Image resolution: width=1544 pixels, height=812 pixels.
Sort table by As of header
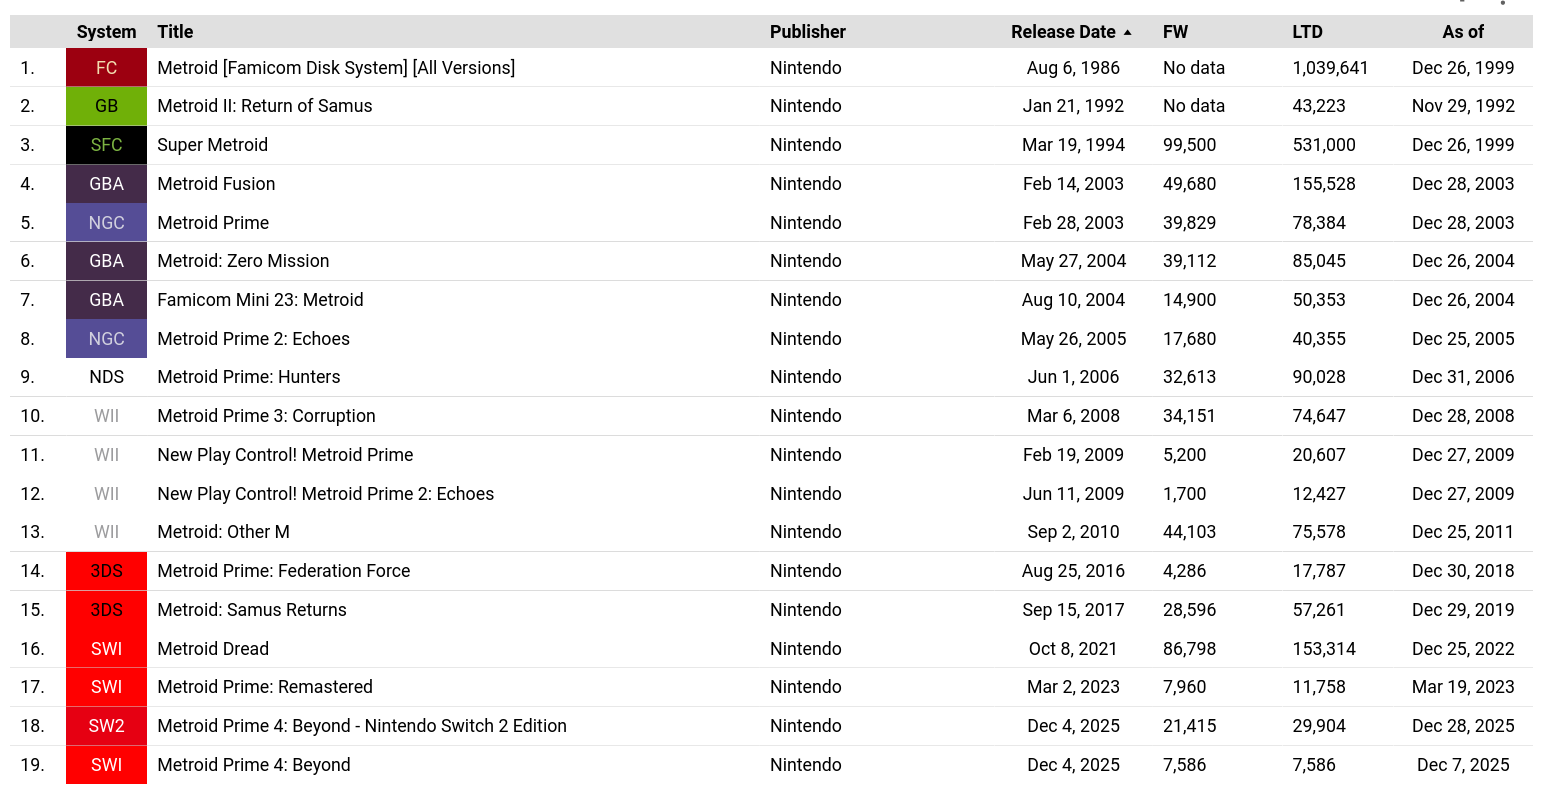pos(1463,32)
